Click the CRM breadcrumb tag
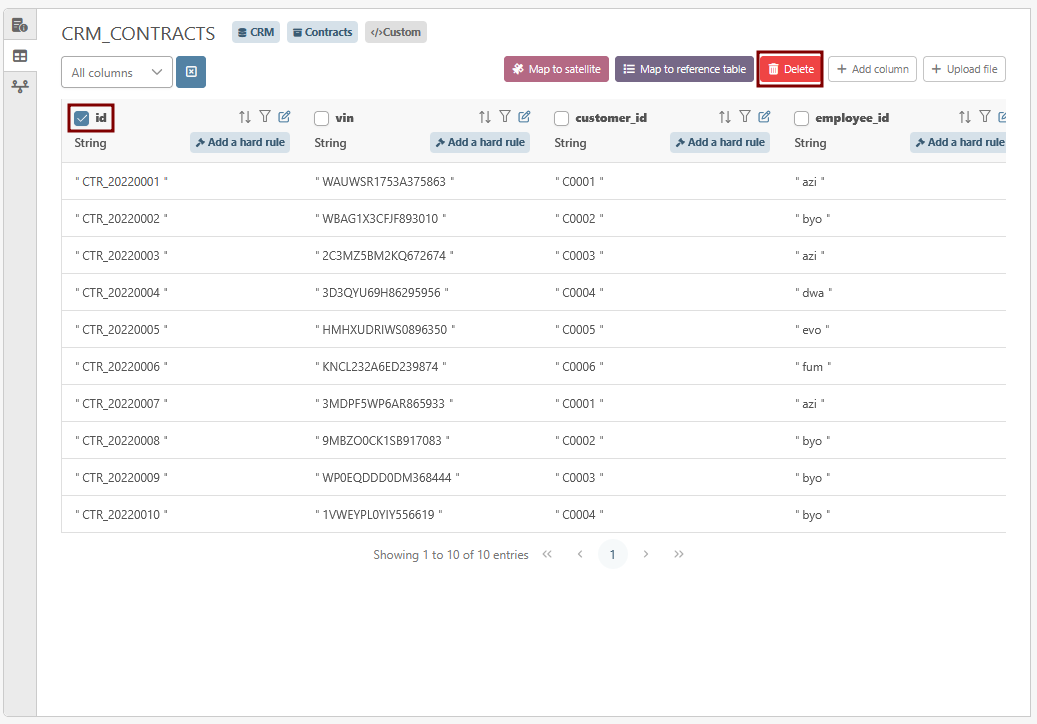This screenshot has width=1037, height=724. [x=256, y=32]
